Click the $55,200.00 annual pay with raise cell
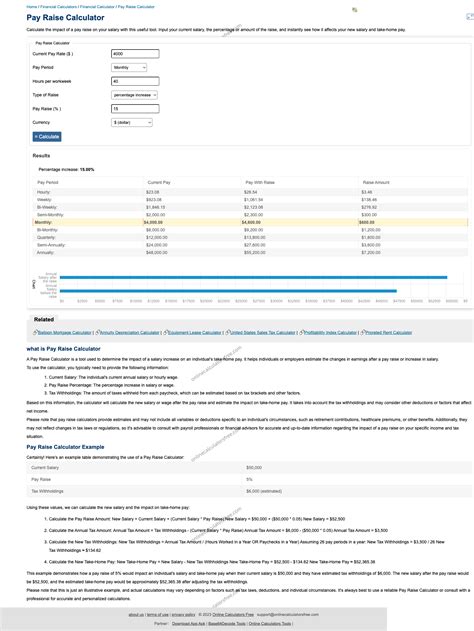The height and width of the screenshot is (631, 474). pos(255,253)
